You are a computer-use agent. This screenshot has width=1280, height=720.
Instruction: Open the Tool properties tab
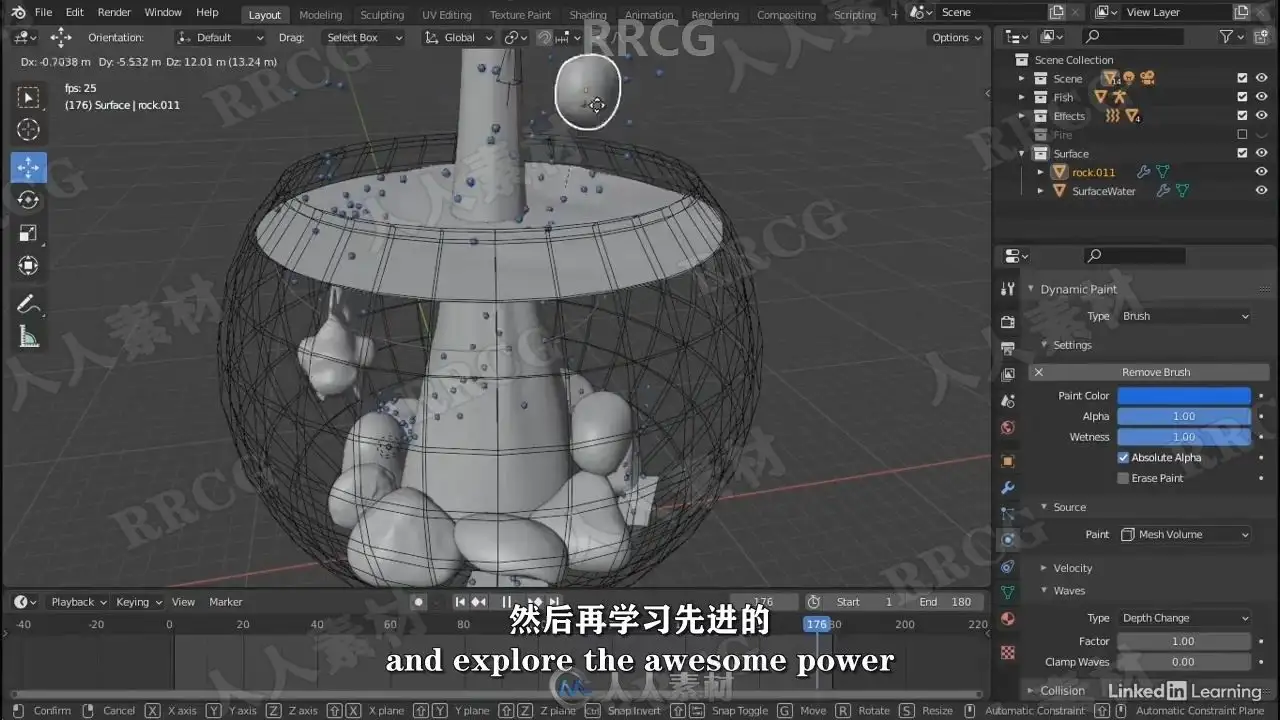[1008, 289]
